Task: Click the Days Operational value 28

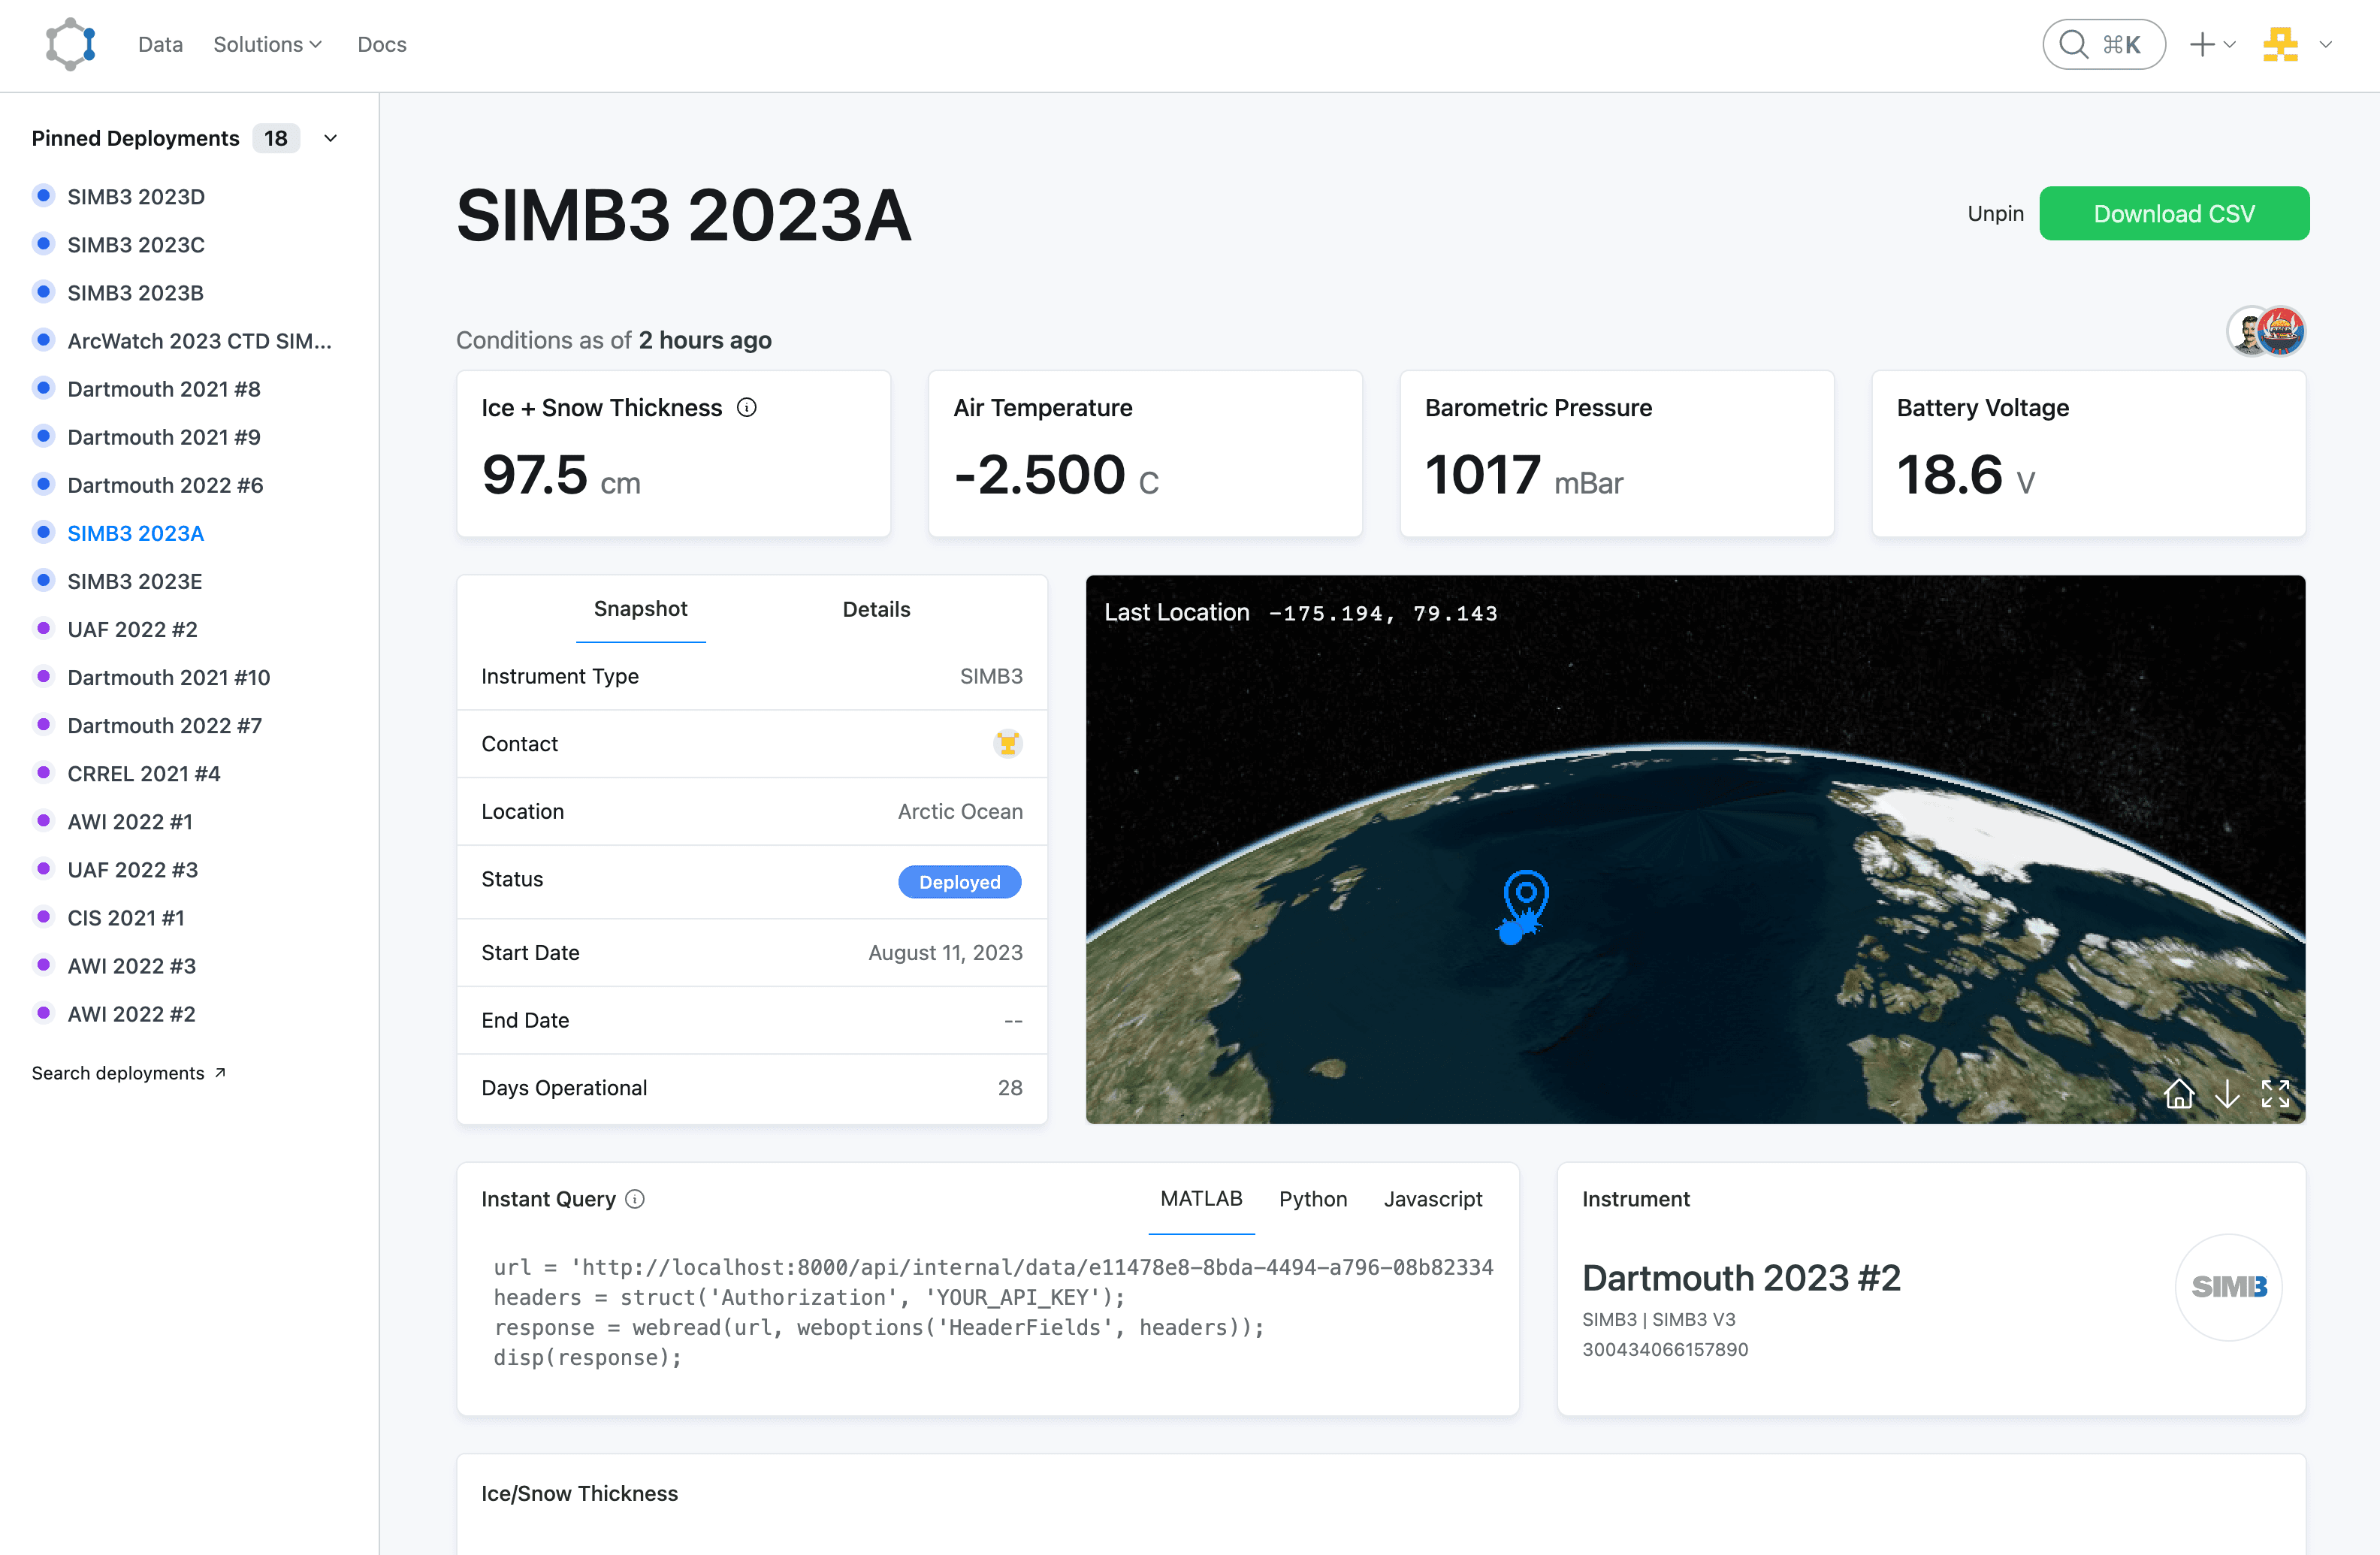Action: point(1010,1087)
